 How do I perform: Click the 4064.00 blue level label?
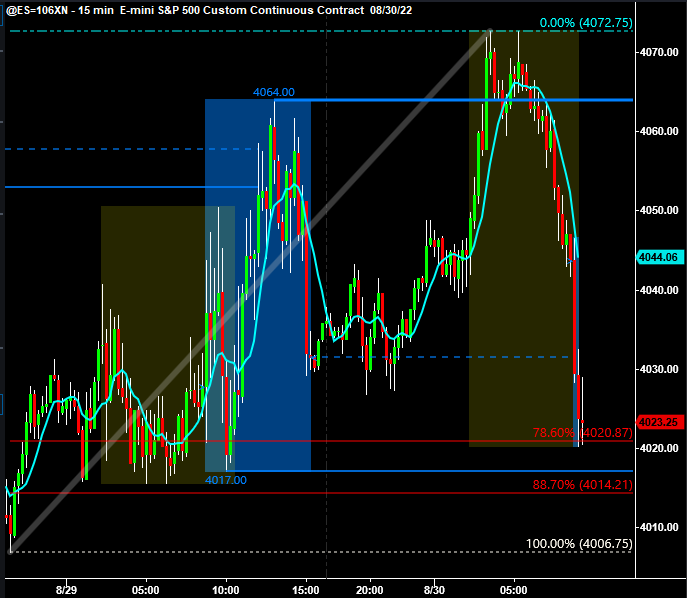pyautogui.click(x=274, y=92)
